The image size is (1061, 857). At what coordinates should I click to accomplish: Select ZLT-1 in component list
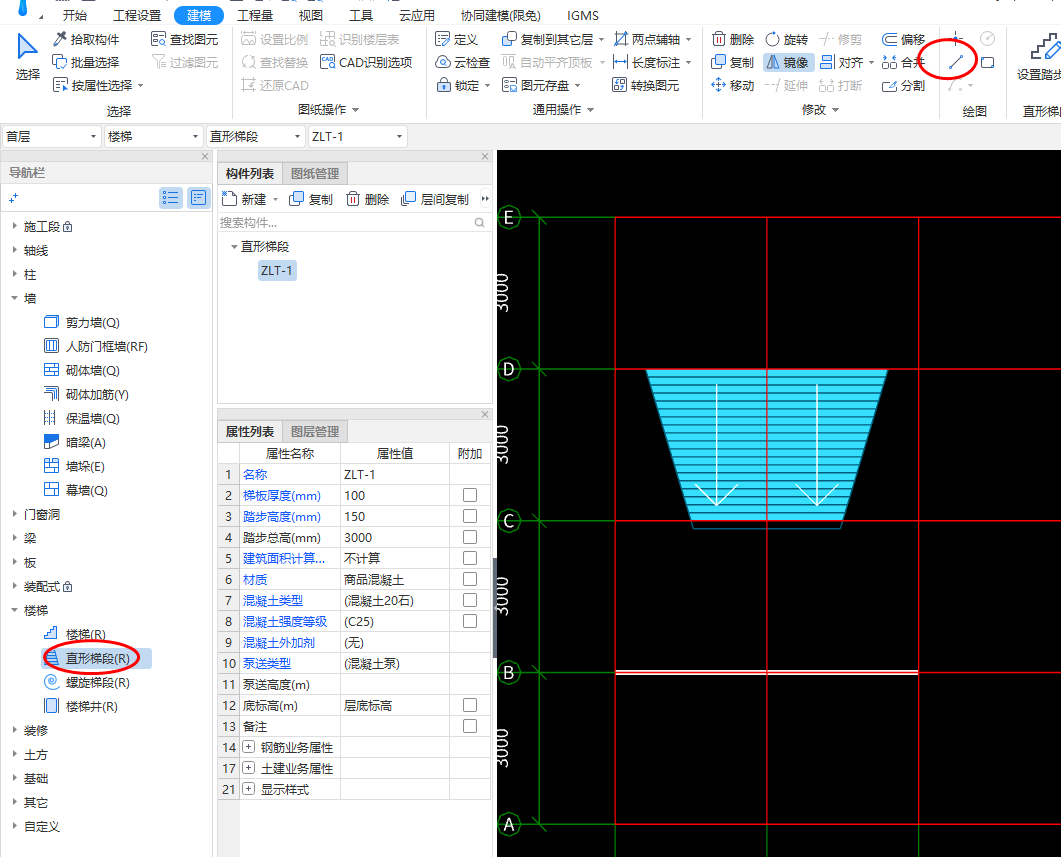tap(277, 271)
